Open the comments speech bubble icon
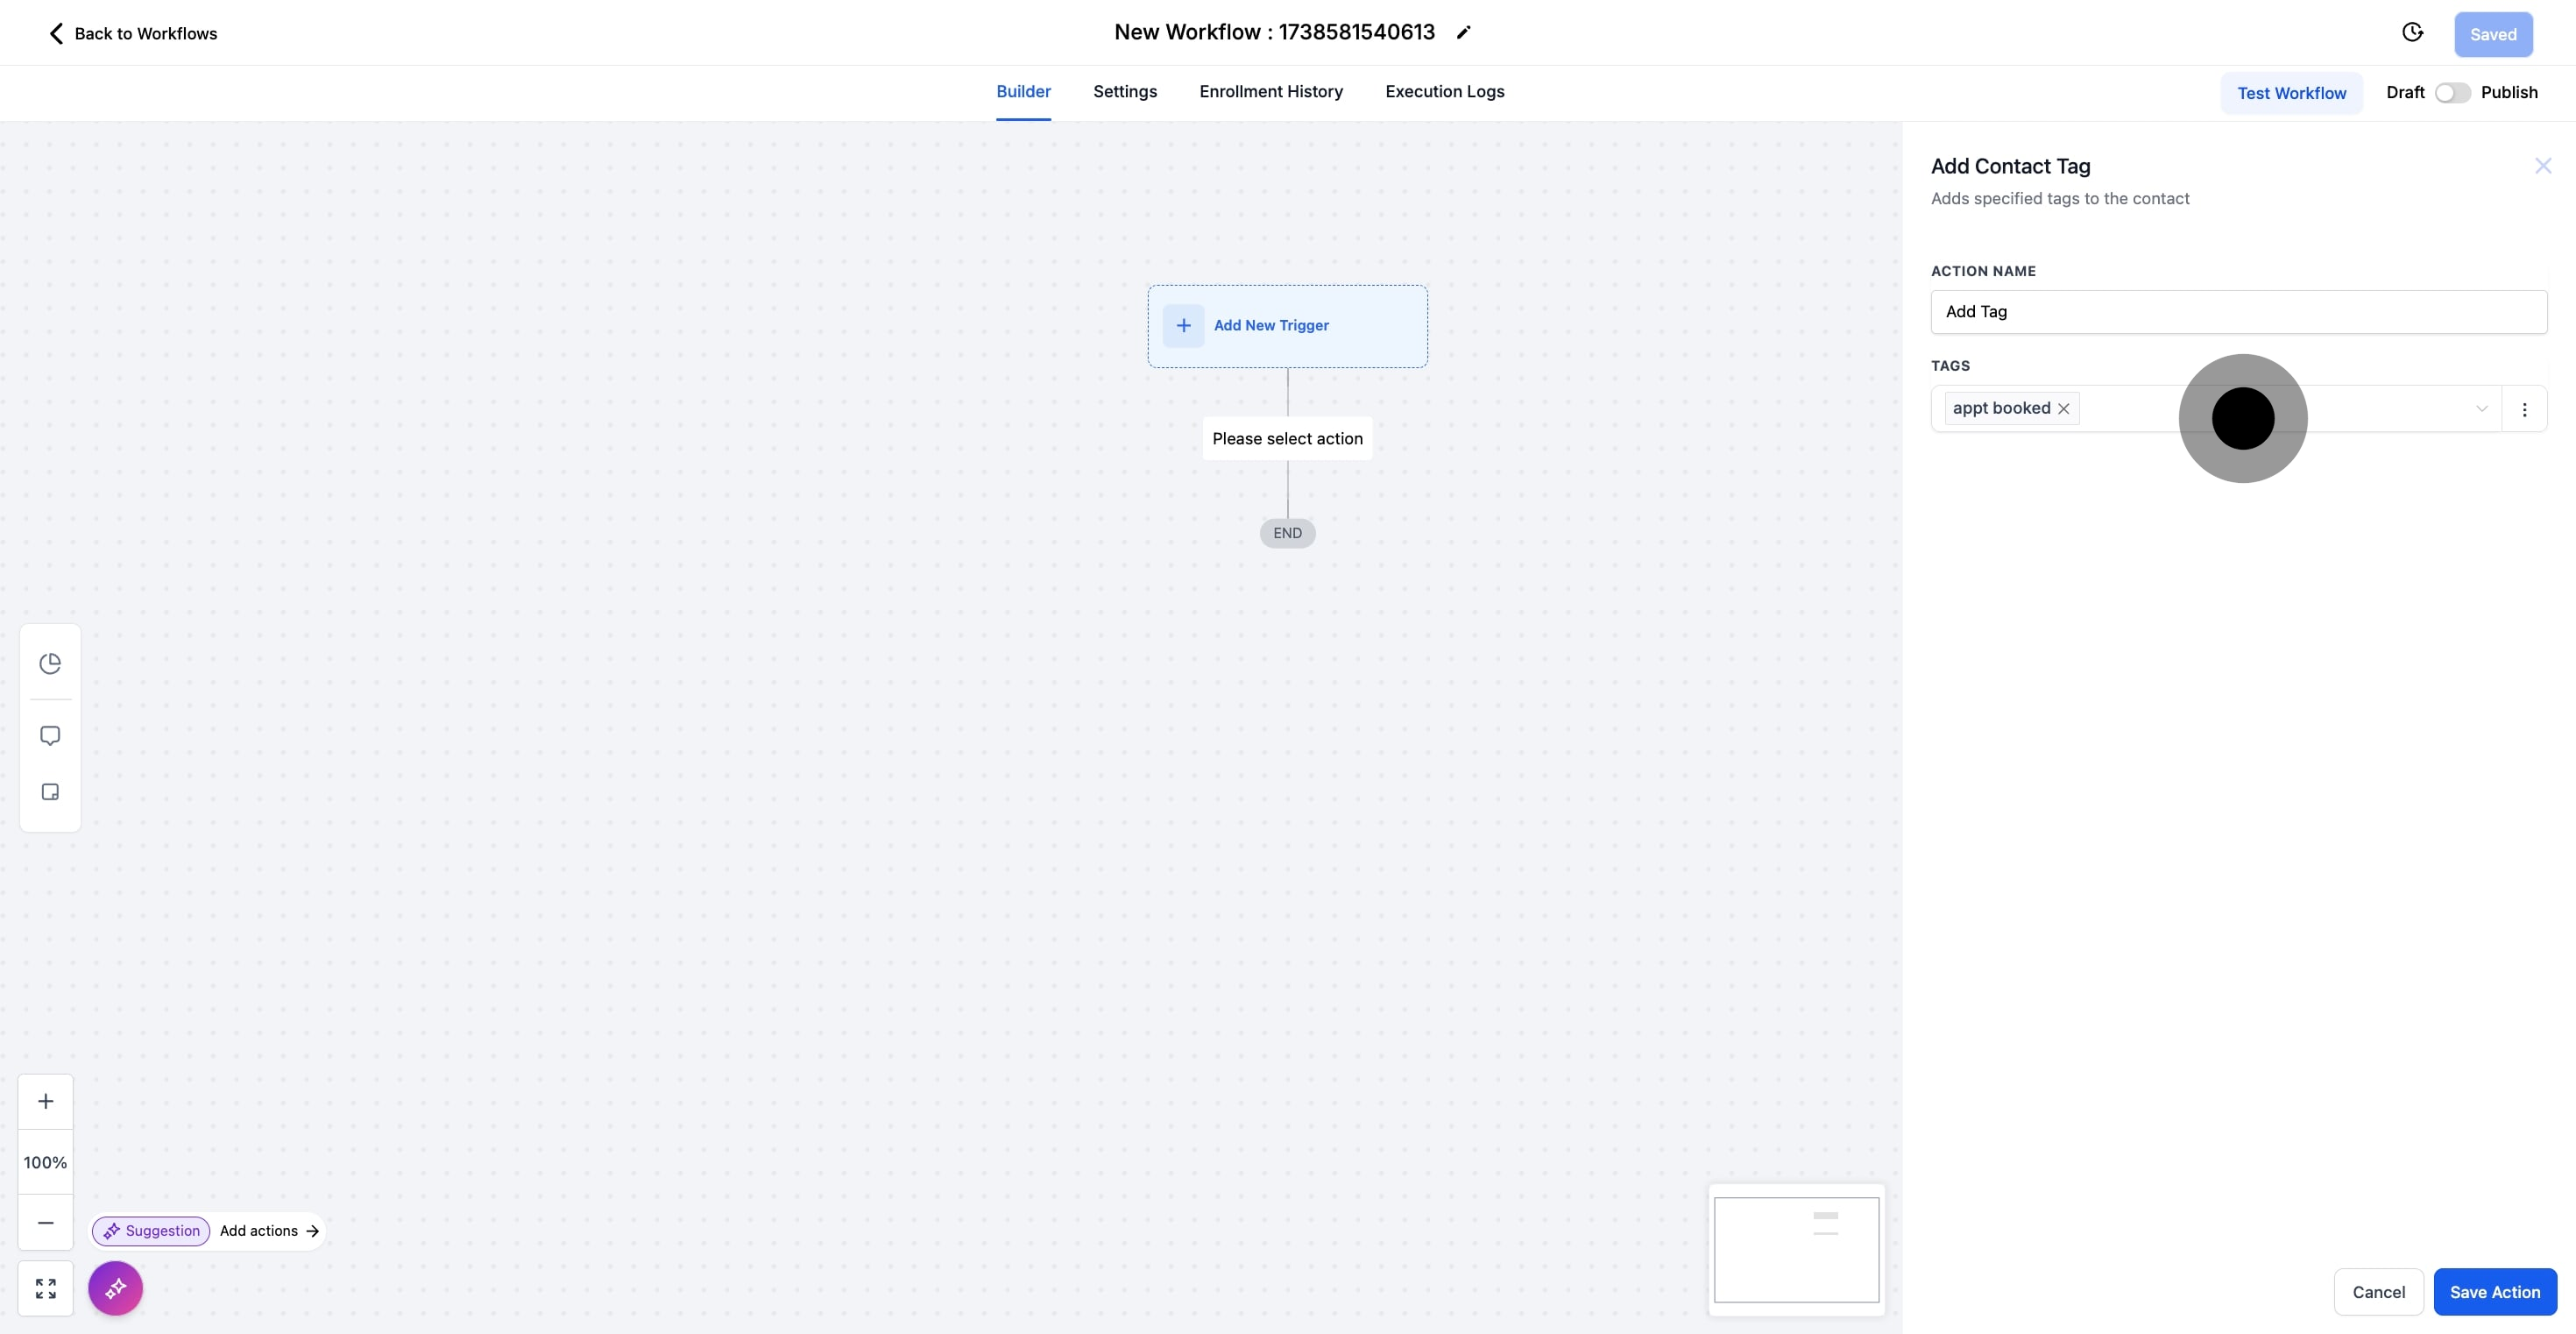This screenshot has height=1334, width=2576. click(x=50, y=736)
